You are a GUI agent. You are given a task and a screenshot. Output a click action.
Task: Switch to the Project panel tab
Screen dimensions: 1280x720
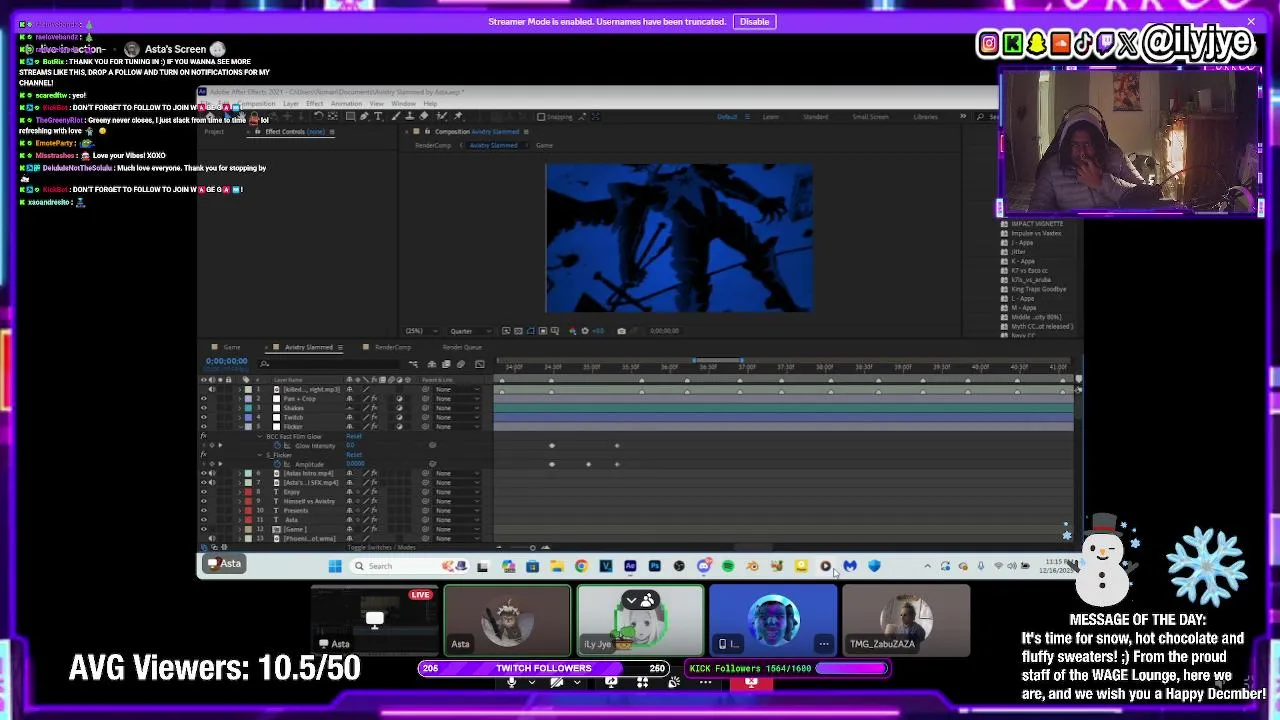(214, 132)
